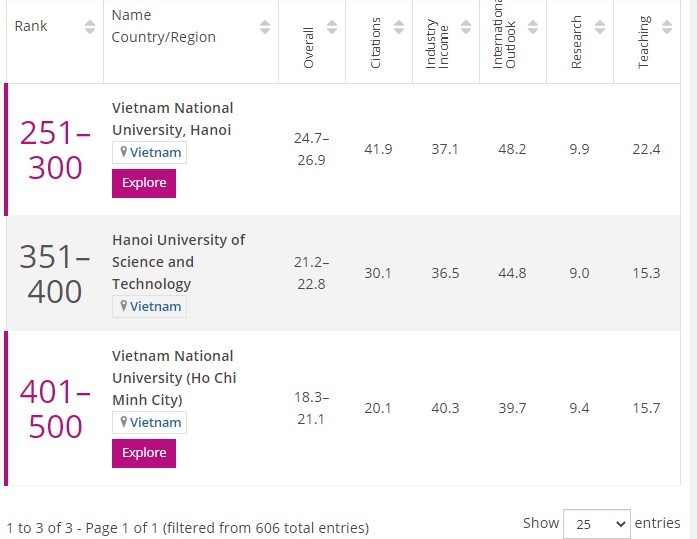This screenshot has height=539, width=697.
Task: Open Vietnam National University (Ho Chi Minh City) link
Action: click(x=174, y=378)
